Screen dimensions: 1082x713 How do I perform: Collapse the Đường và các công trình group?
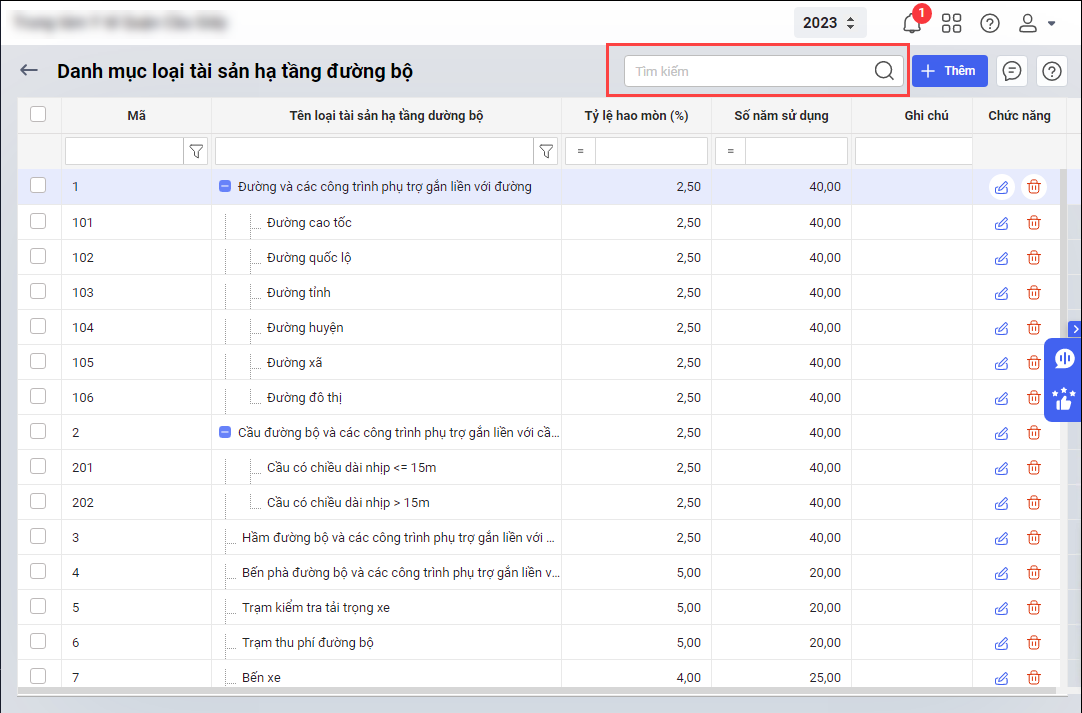pyautogui.click(x=225, y=186)
